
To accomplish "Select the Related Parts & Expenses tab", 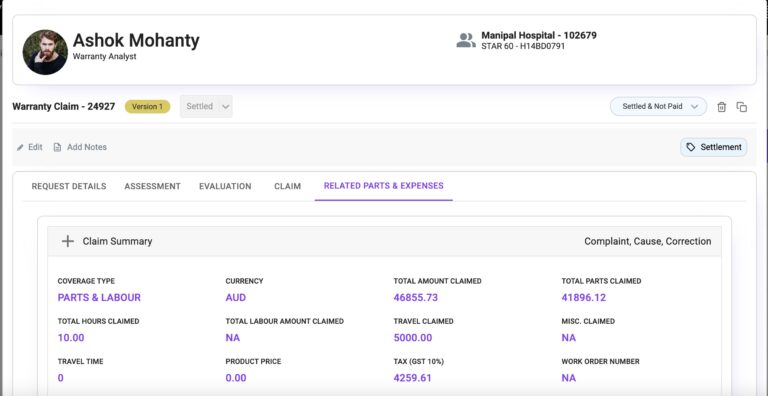I will tap(384, 186).
